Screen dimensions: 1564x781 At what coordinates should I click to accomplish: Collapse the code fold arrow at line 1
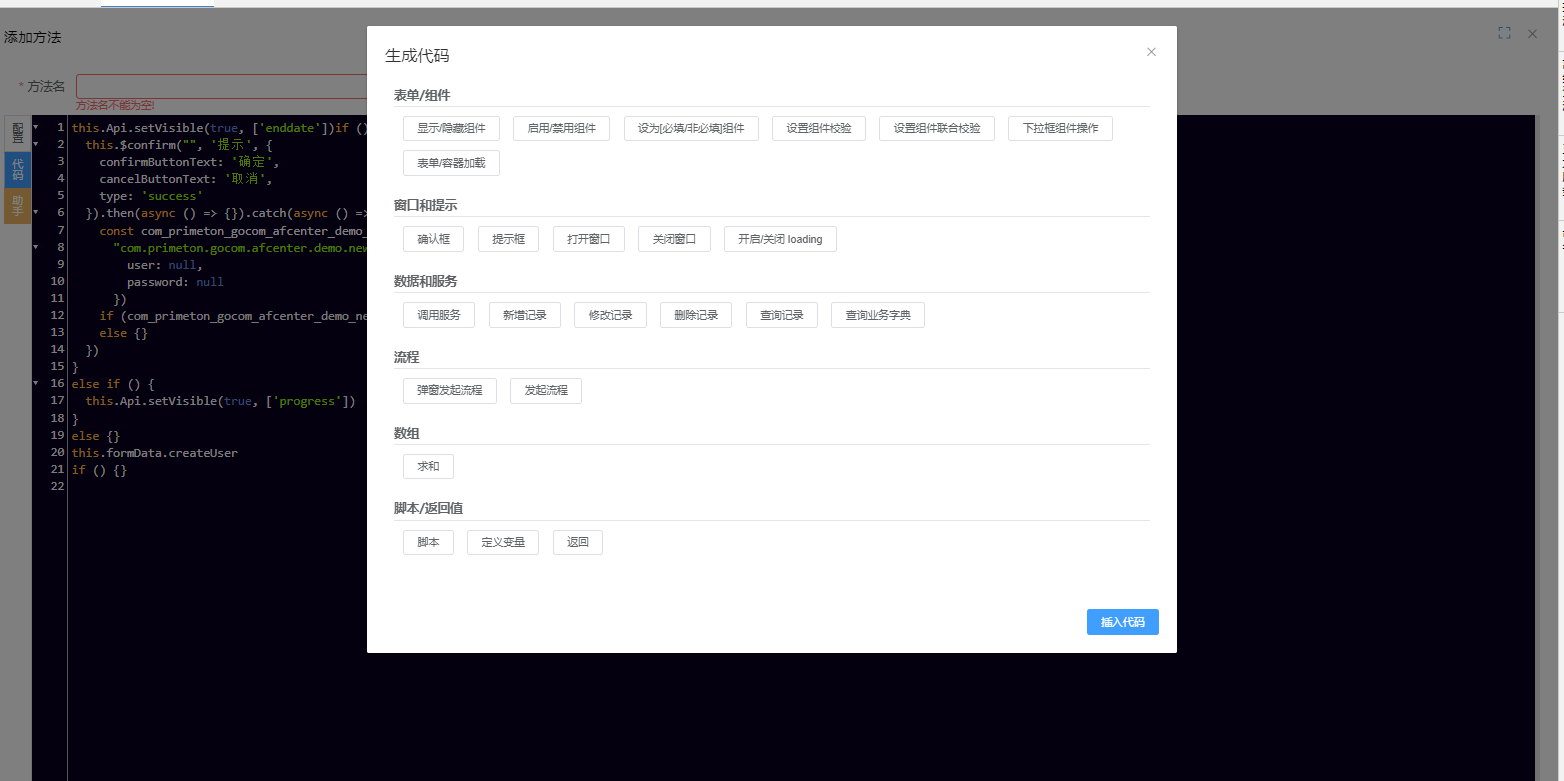pyautogui.click(x=36, y=128)
